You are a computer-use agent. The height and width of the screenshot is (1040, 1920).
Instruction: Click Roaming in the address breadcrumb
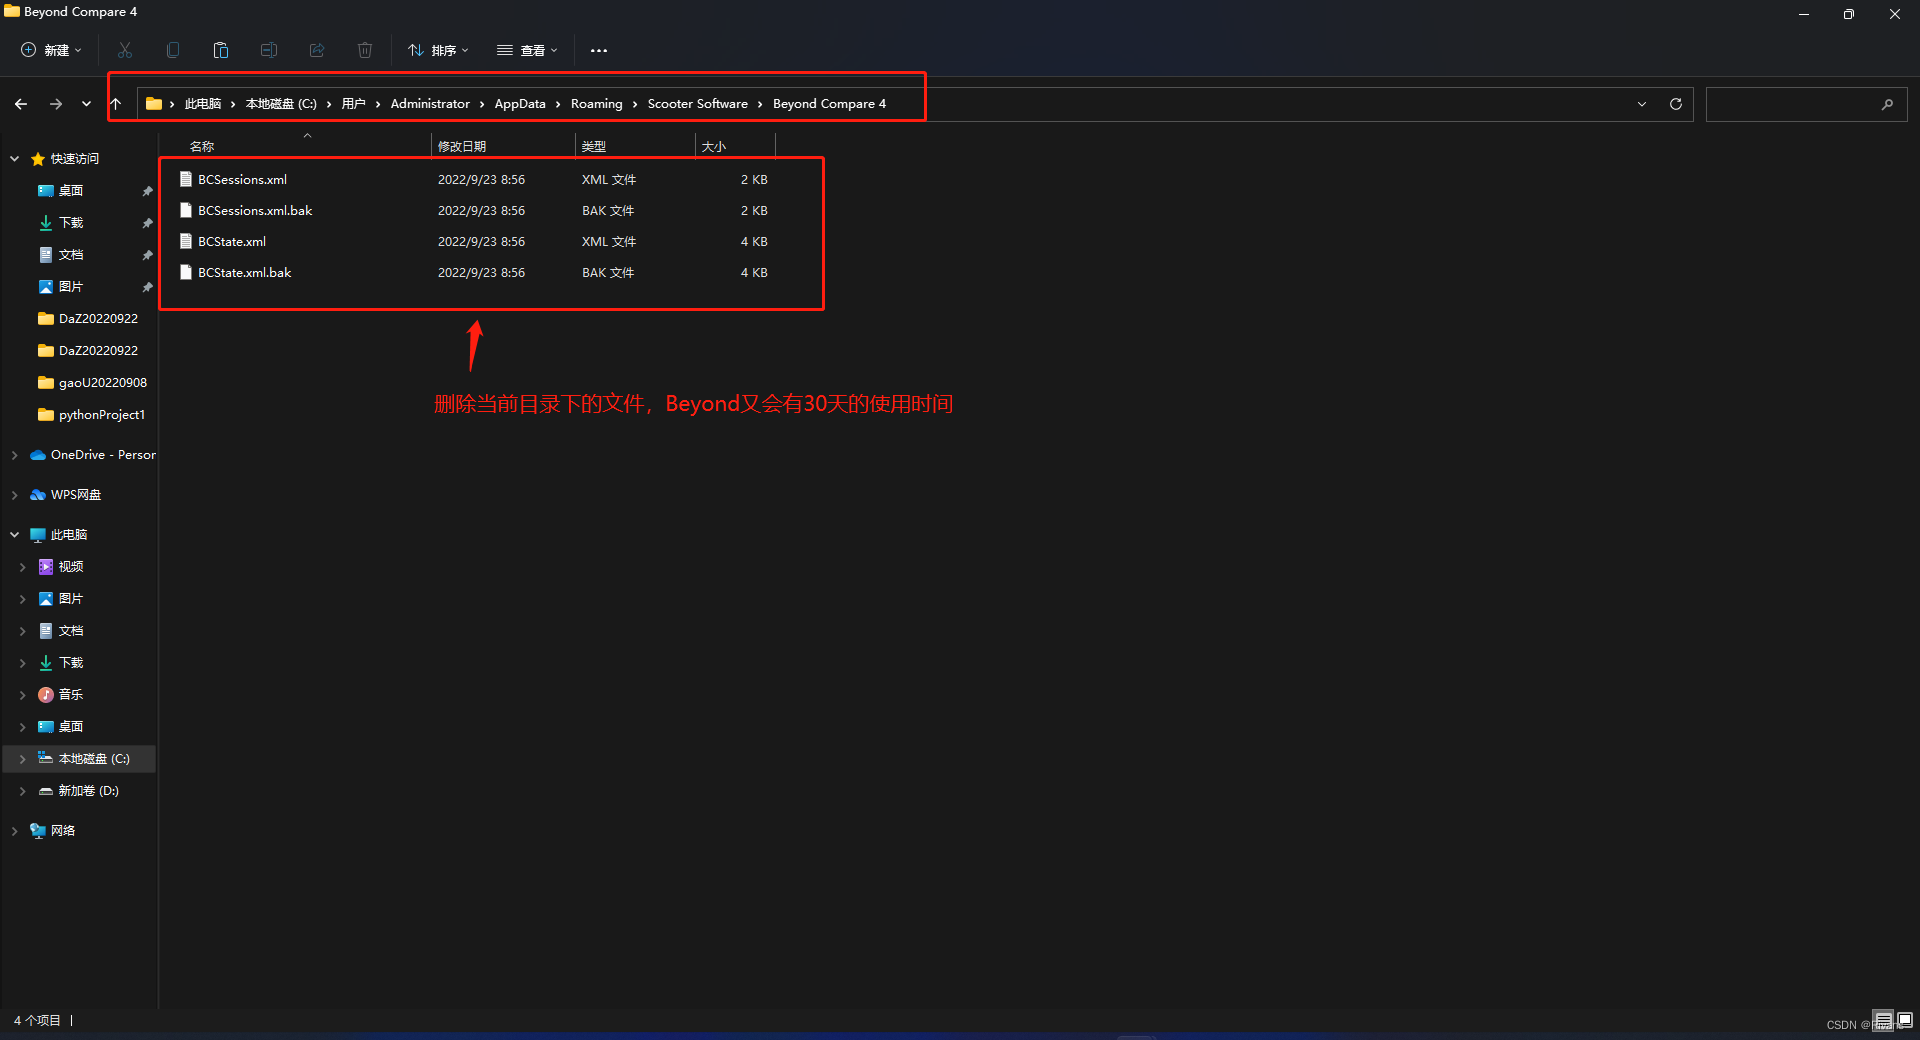[x=596, y=104]
